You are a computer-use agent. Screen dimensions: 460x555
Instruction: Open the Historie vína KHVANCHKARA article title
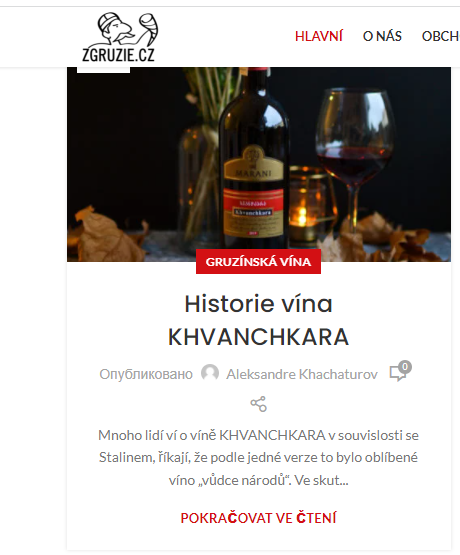point(258,320)
